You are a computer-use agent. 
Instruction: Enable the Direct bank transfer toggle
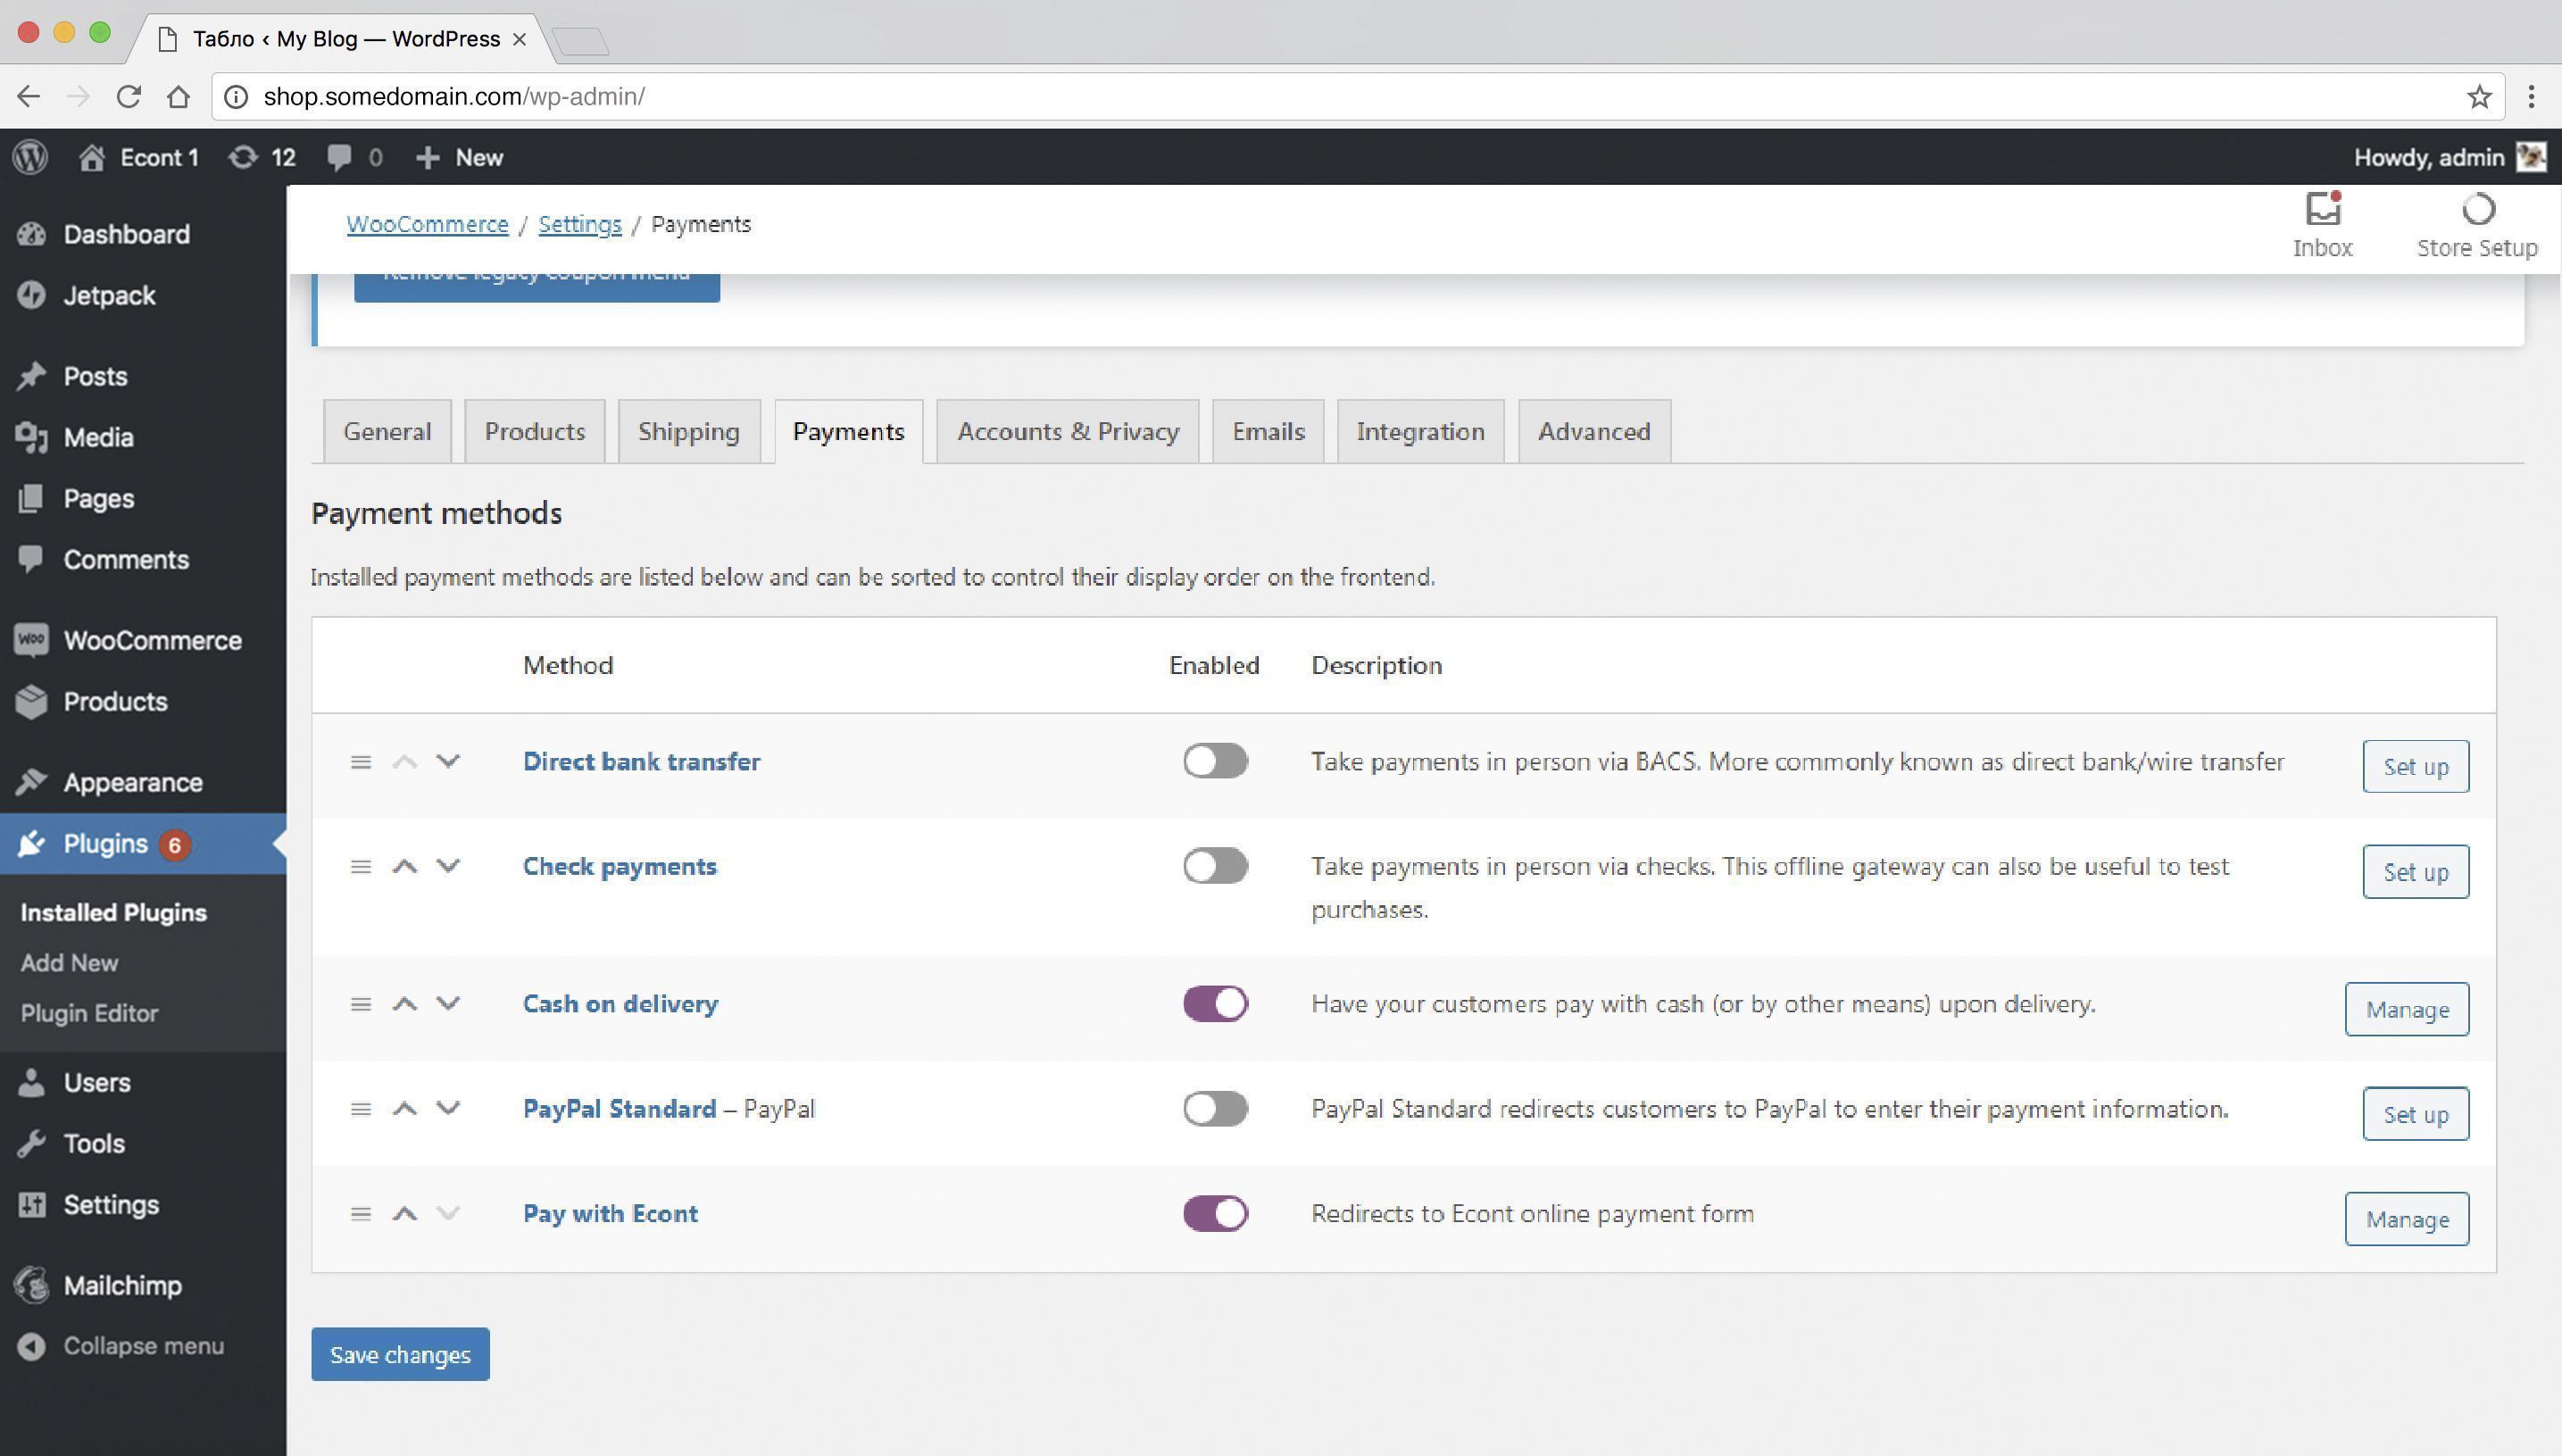(1214, 761)
